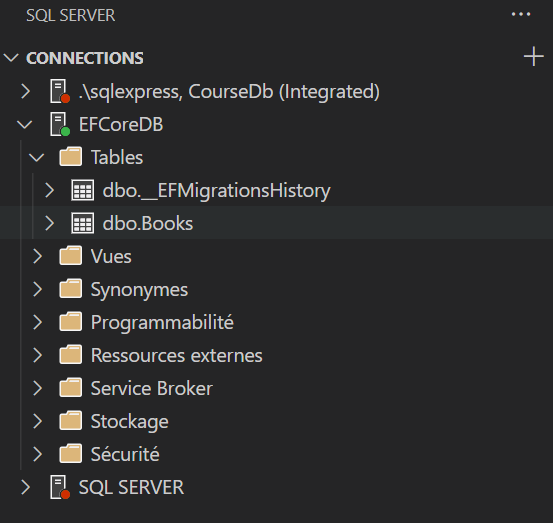The image size is (553, 523).
Task: Click the connected server icon for EFCoreDB
Action: pos(60,124)
